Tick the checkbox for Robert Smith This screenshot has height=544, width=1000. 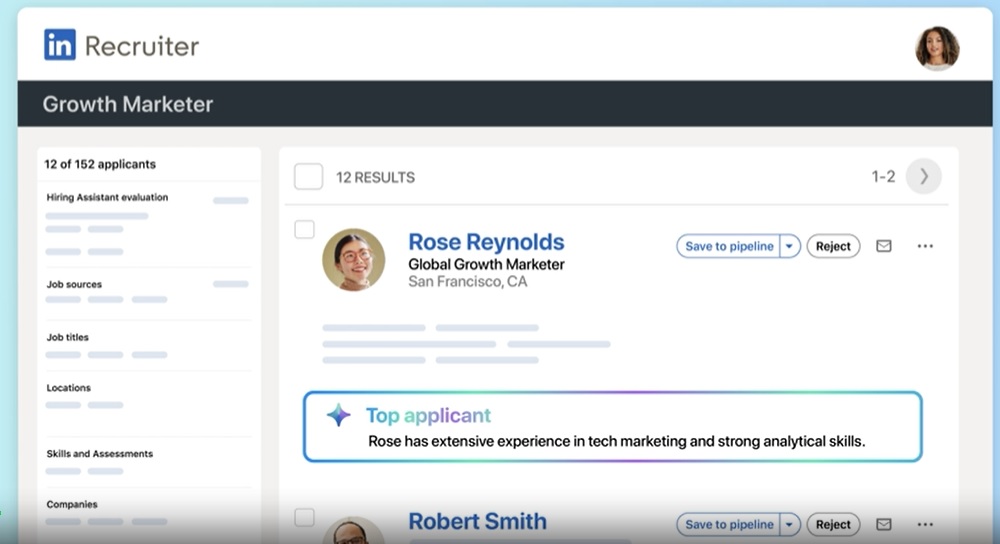(x=304, y=517)
